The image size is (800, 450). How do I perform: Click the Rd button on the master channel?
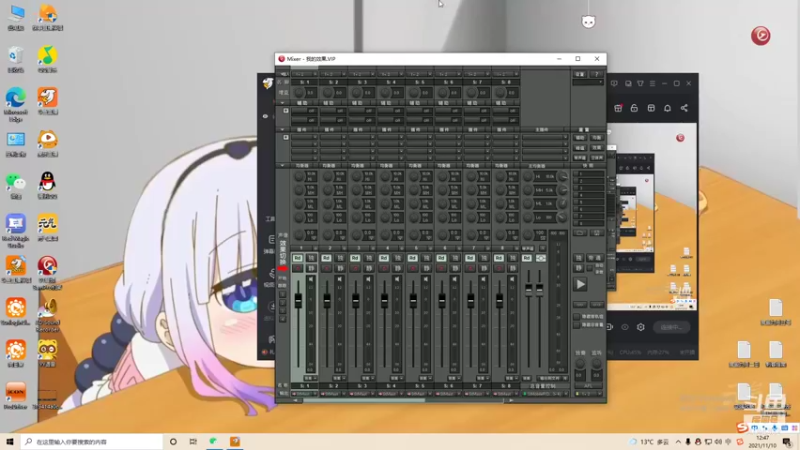coord(527,258)
